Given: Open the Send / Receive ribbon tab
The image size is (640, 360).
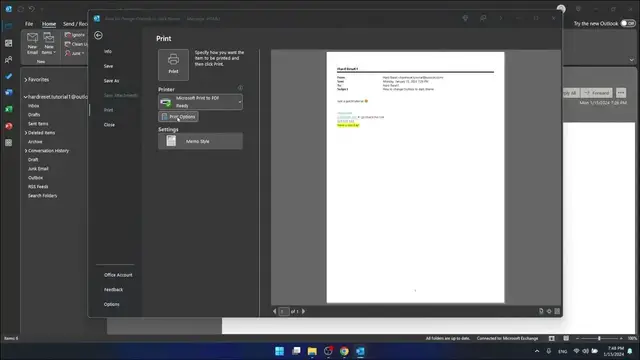Looking at the screenshot, I should (75, 24).
